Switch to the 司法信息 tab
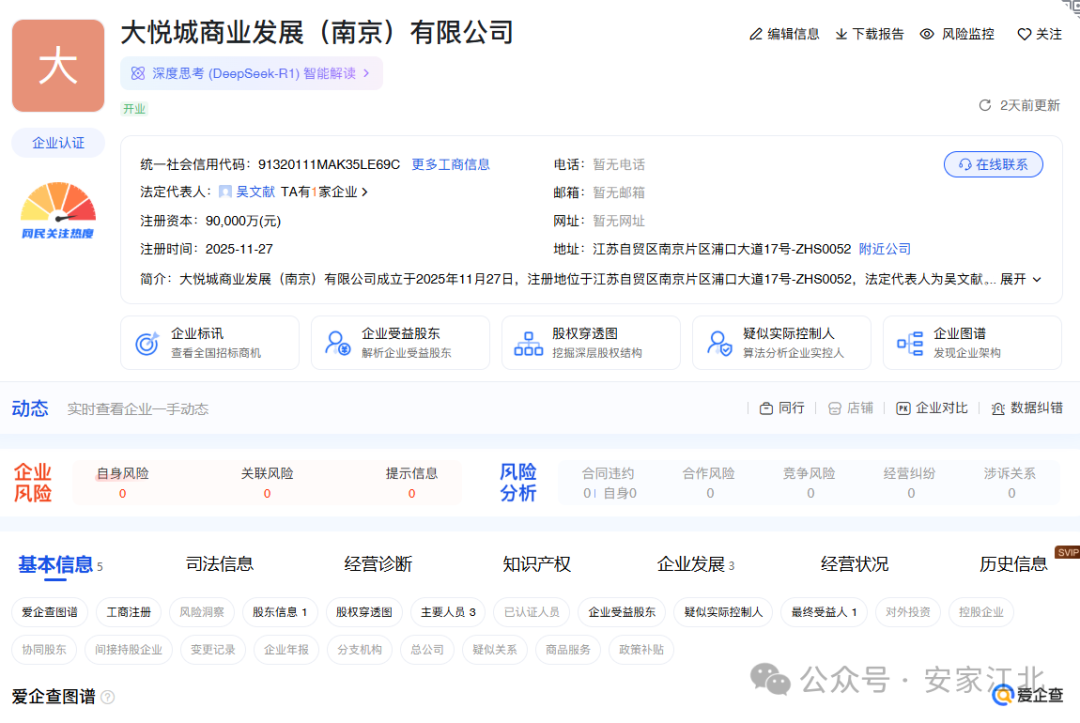This screenshot has height=723, width=1080. coord(220,563)
